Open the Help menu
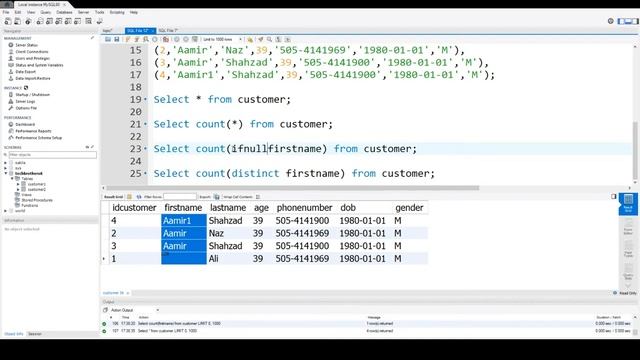The width and height of the screenshot is (640, 360). [133, 12]
